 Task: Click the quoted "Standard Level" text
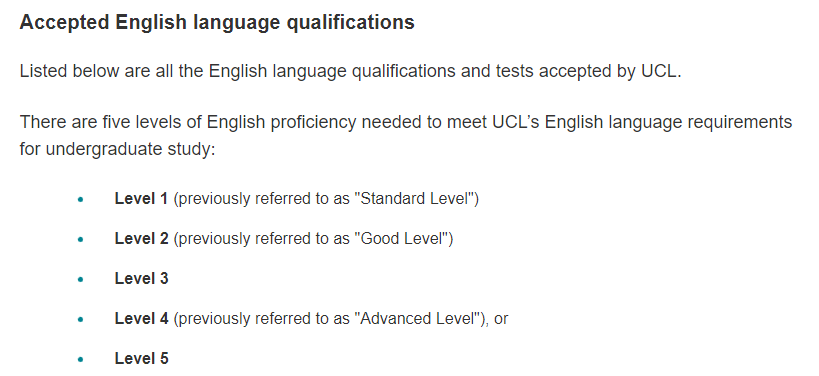pos(414,198)
